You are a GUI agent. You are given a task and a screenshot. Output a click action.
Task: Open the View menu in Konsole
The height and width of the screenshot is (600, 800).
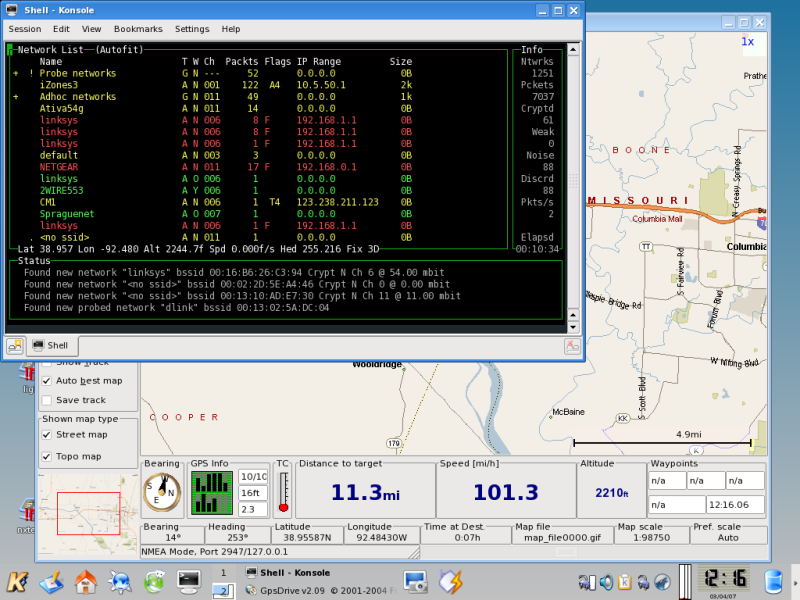pos(91,29)
